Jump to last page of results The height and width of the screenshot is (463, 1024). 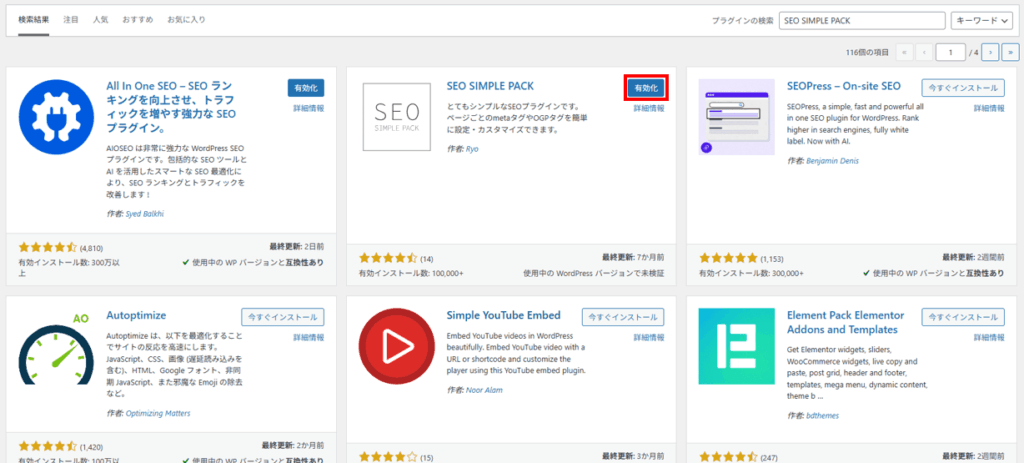pos(1010,52)
